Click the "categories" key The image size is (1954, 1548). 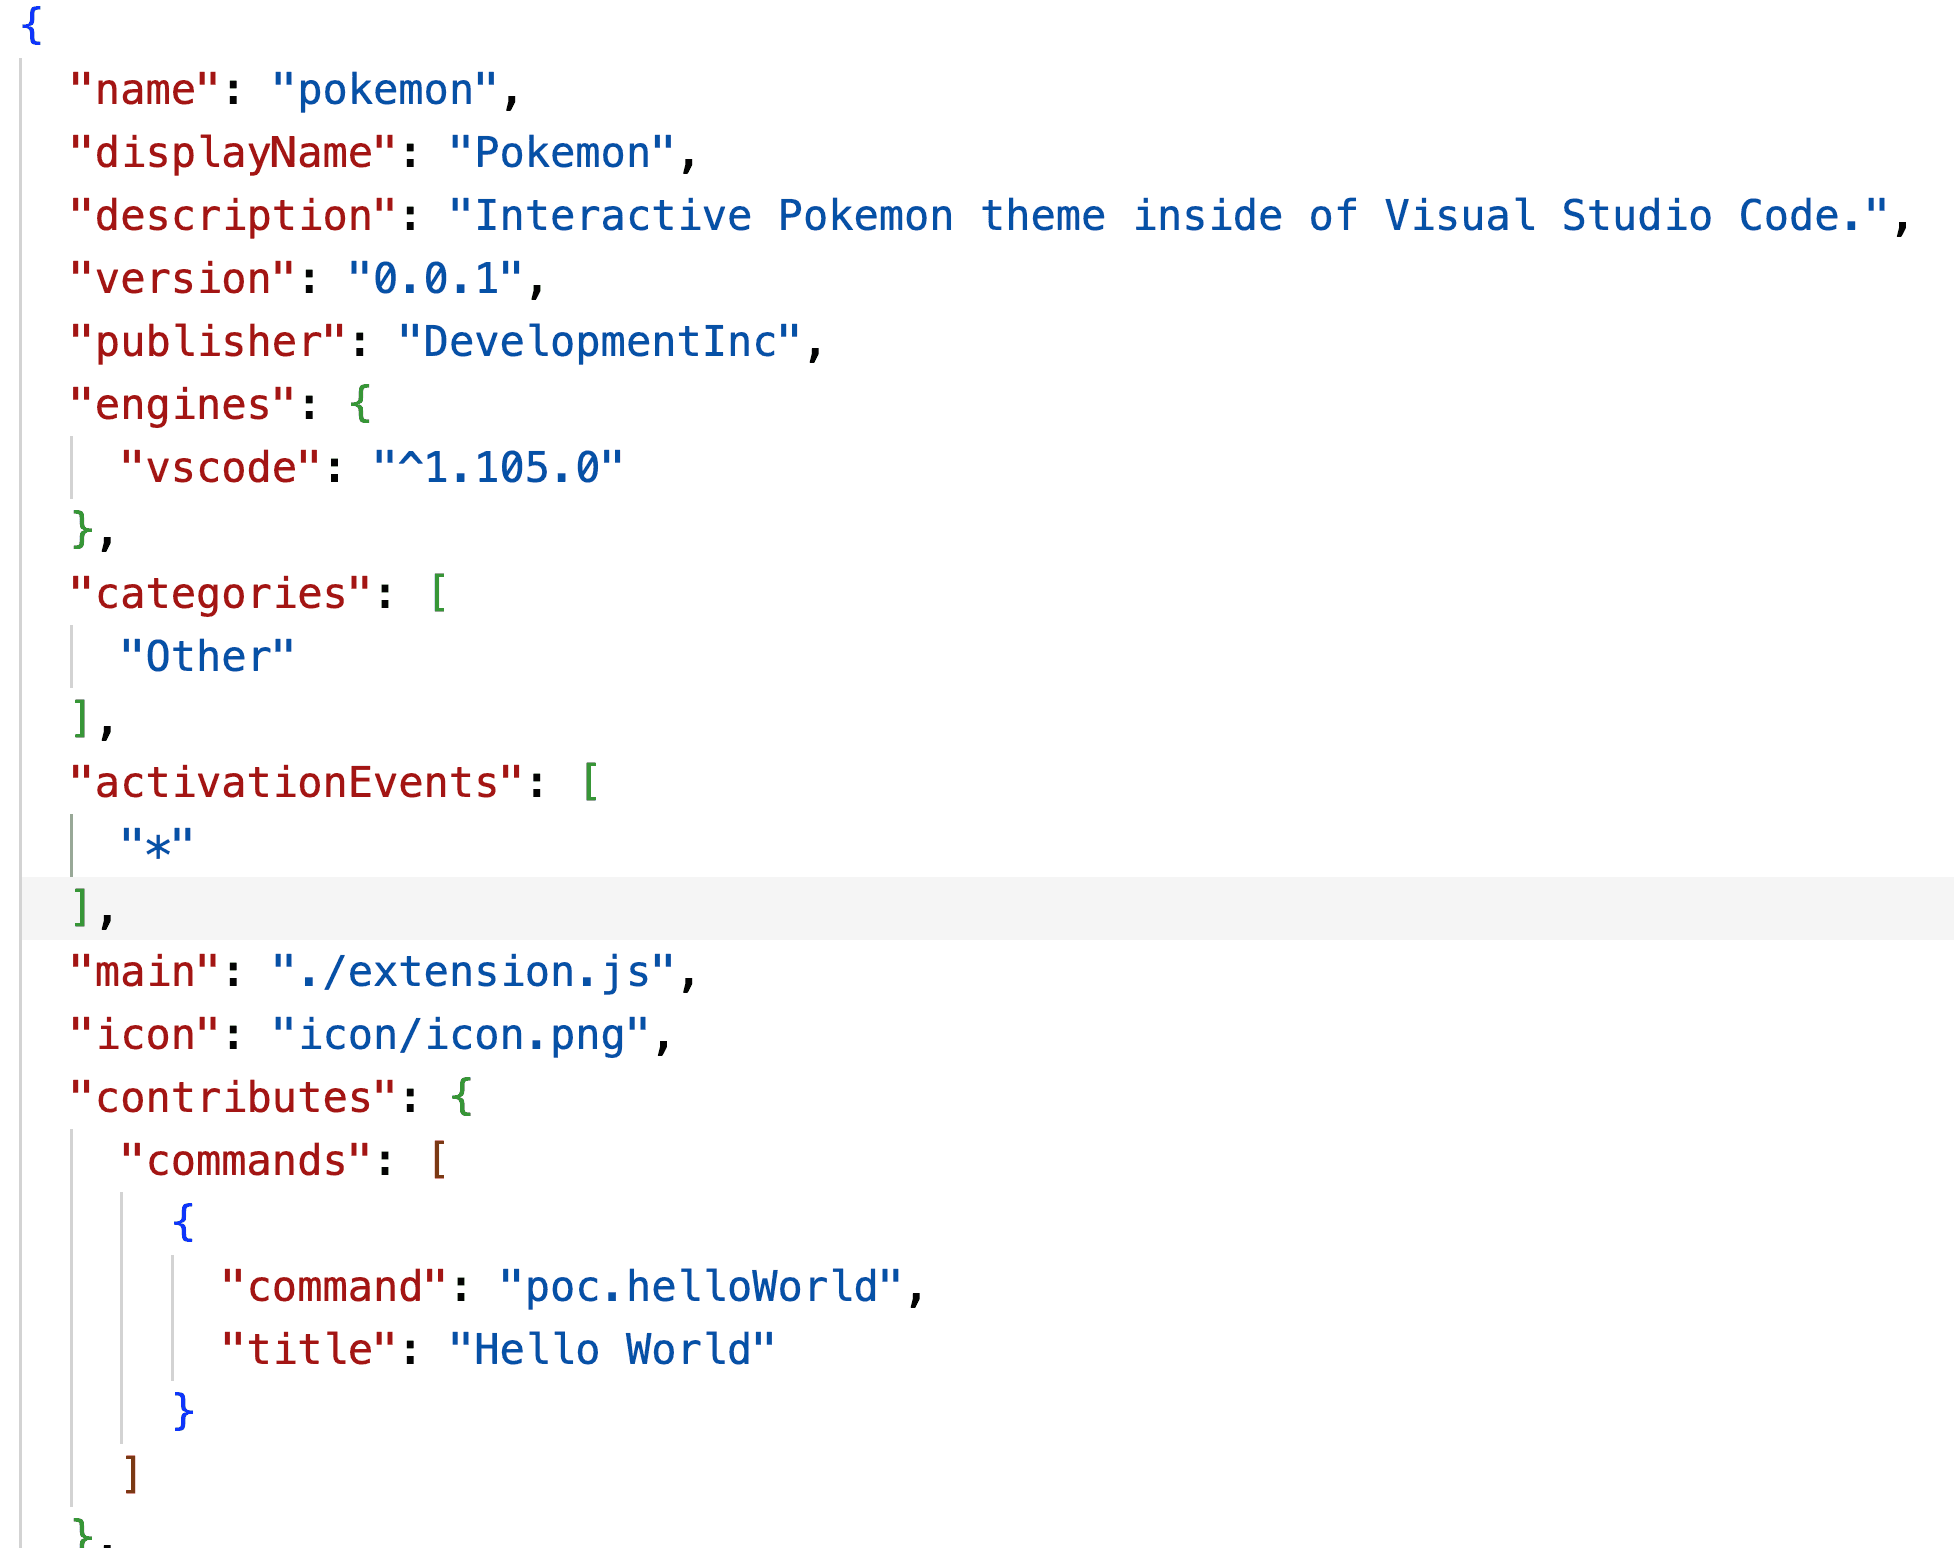click(220, 595)
